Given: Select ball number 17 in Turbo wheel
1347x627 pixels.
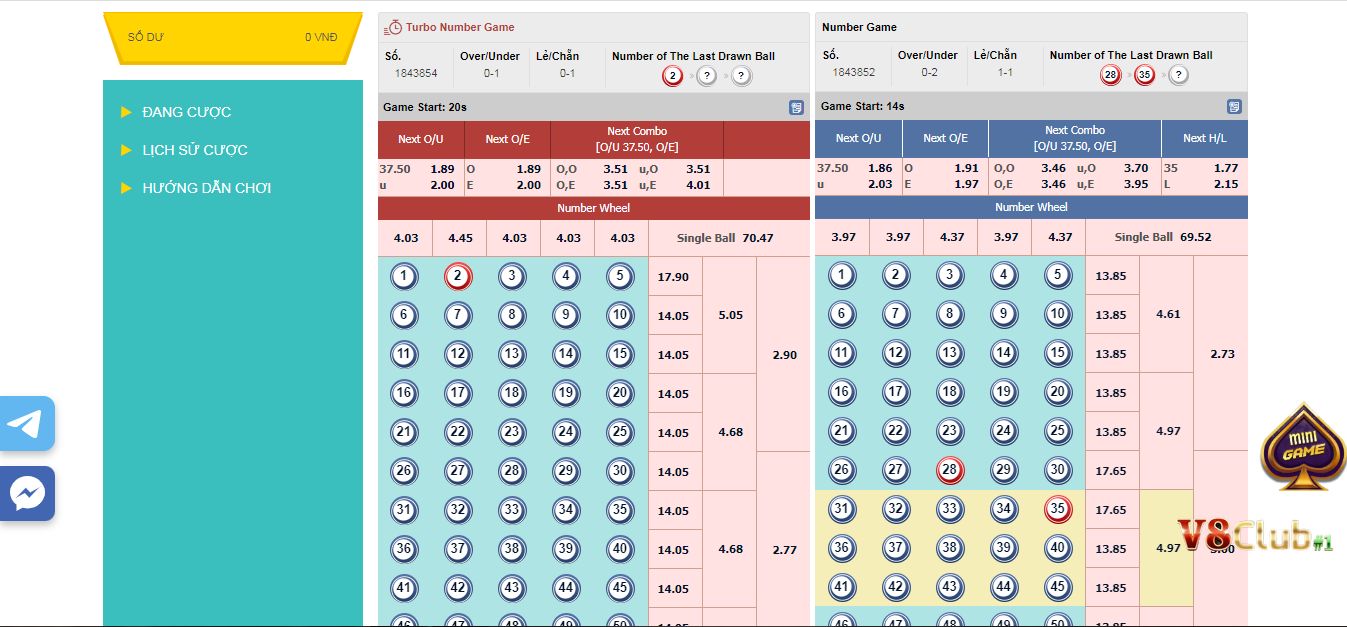Looking at the screenshot, I should [458, 393].
